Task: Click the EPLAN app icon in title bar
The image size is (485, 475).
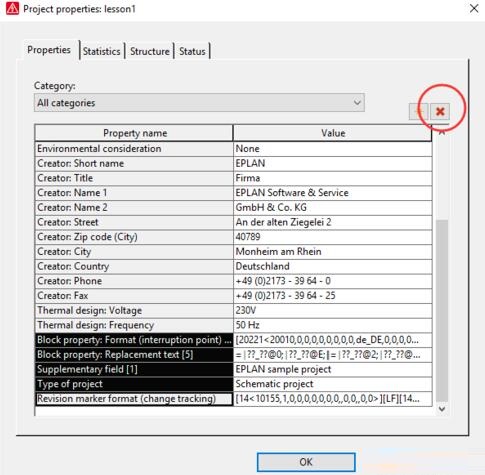Action: pyautogui.click(x=12, y=8)
